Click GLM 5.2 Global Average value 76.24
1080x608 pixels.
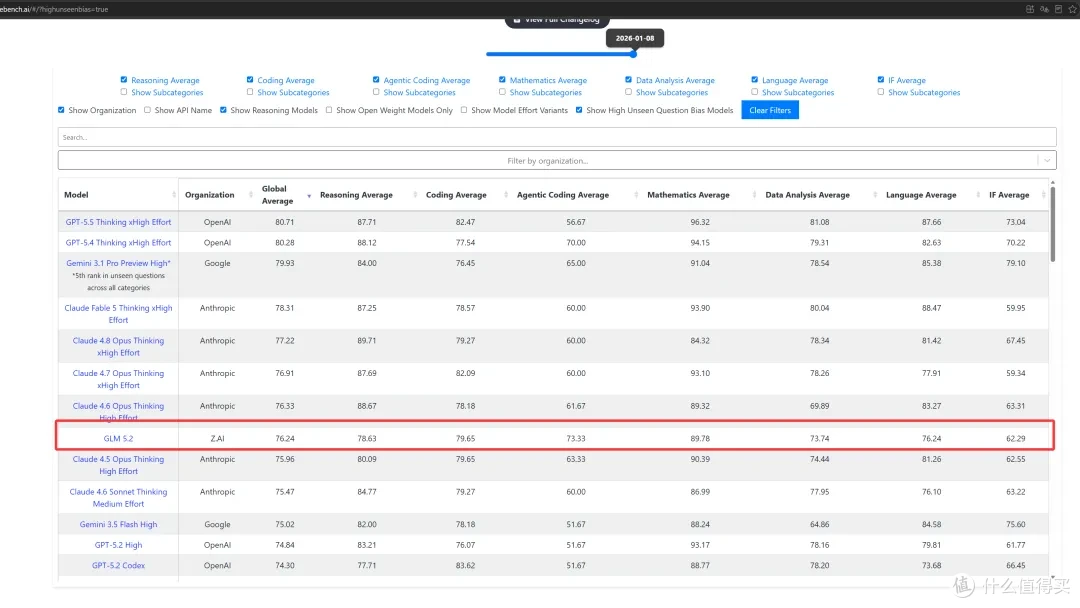tap(285, 439)
